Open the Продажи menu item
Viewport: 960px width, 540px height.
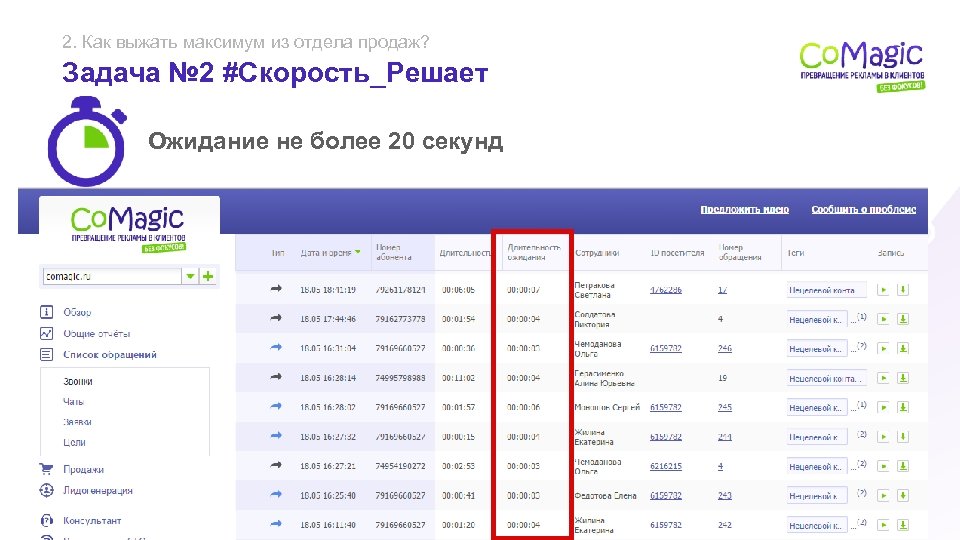point(83,470)
